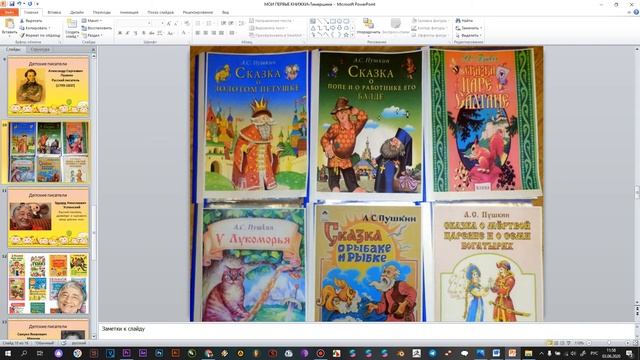Click Copy (Копировать) in the clipboard group
This screenshot has width=640, height=360.
pyautogui.click(x=35, y=28)
